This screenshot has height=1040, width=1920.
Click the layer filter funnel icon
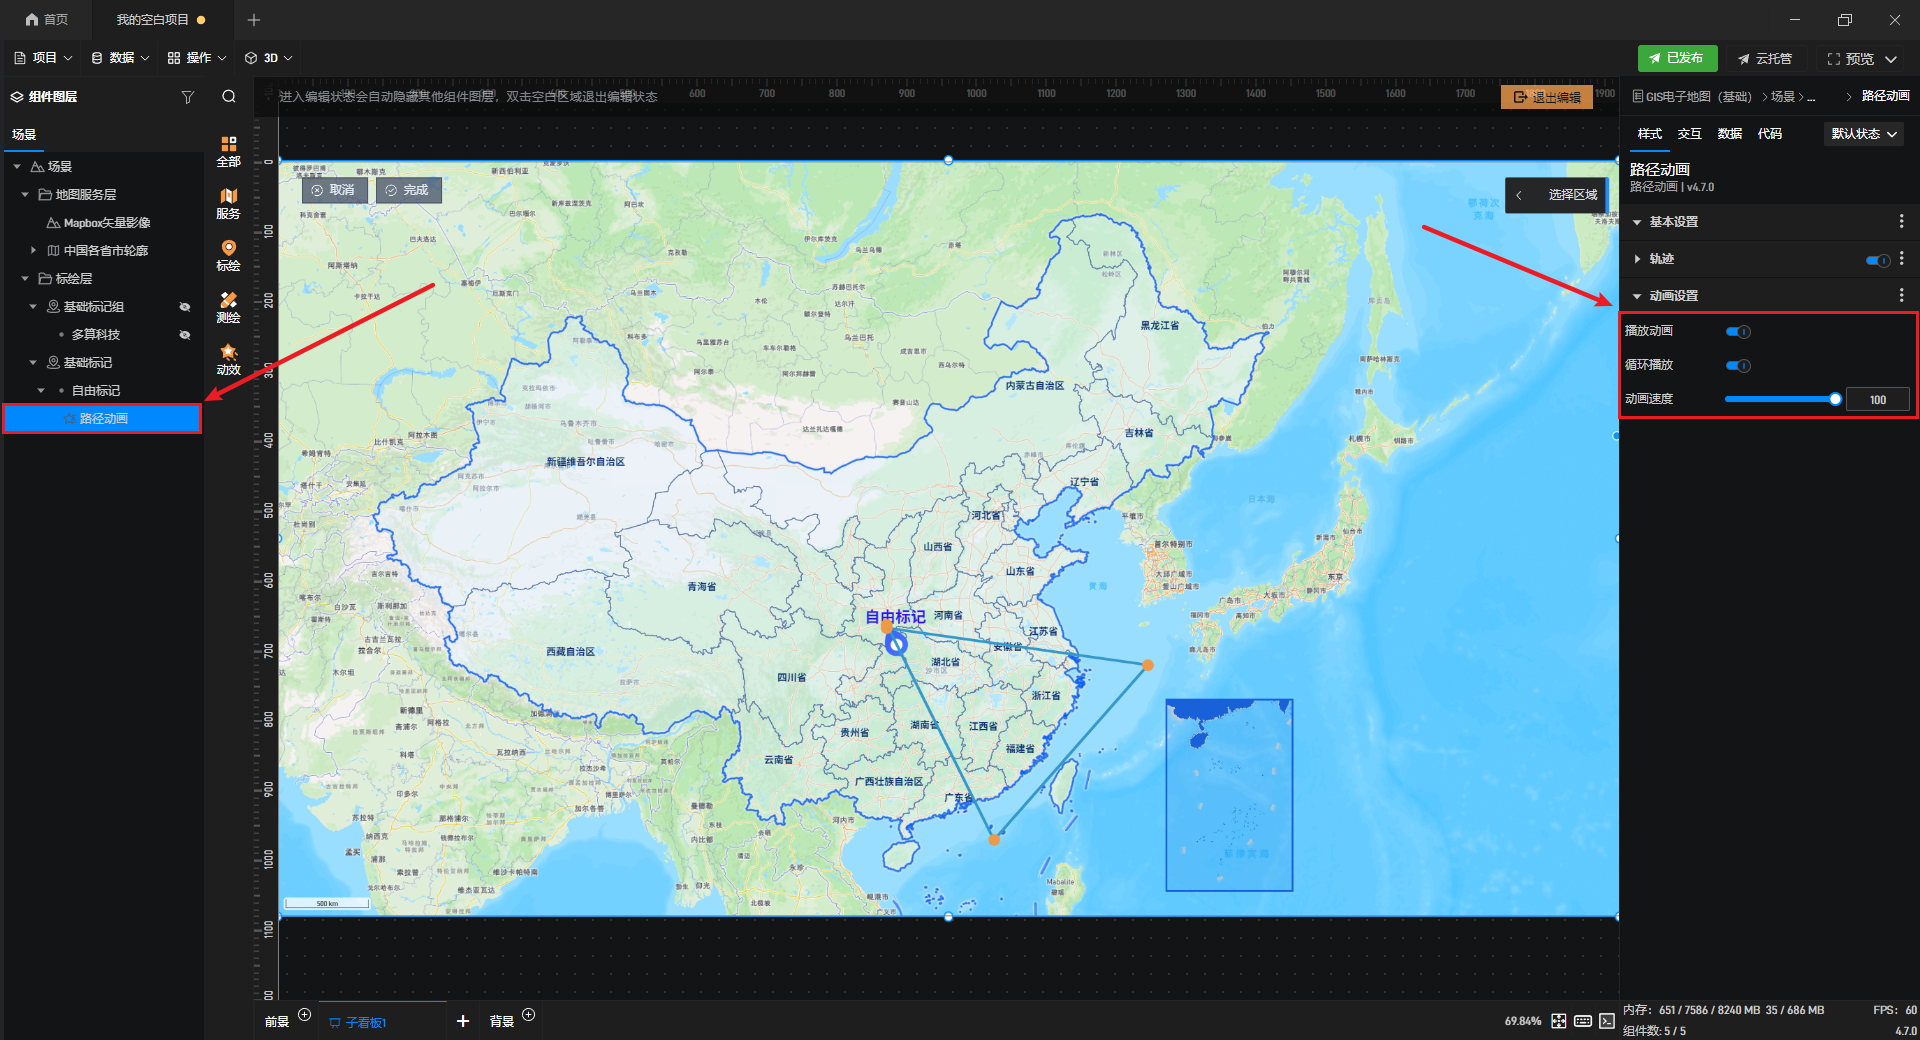[x=187, y=97]
